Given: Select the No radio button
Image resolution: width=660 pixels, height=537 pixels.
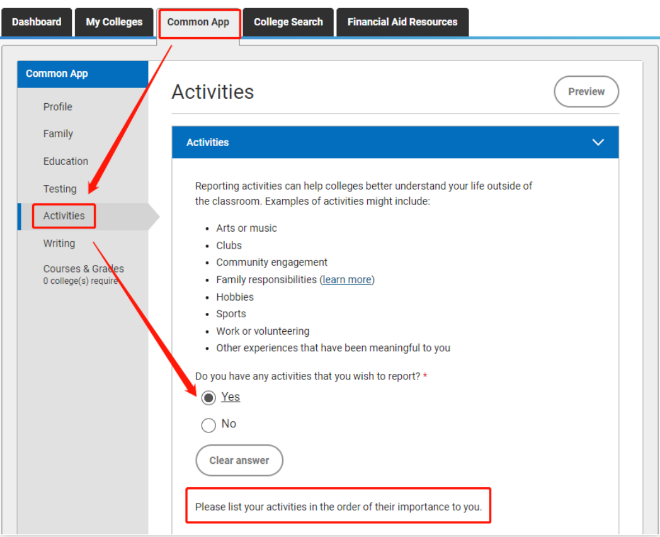Looking at the screenshot, I should click(x=208, y=425).
